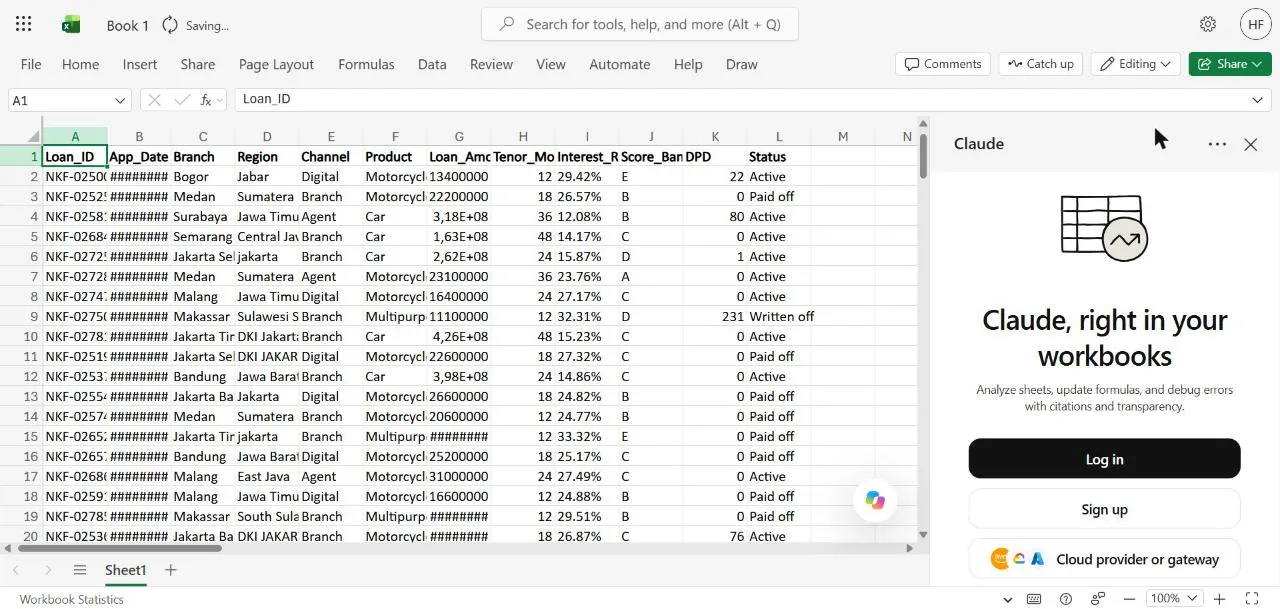The height and width of the screenshot is (609, 1280).
Task: Click the formula bar cancel X icon
Action: [x=154, y=100]
